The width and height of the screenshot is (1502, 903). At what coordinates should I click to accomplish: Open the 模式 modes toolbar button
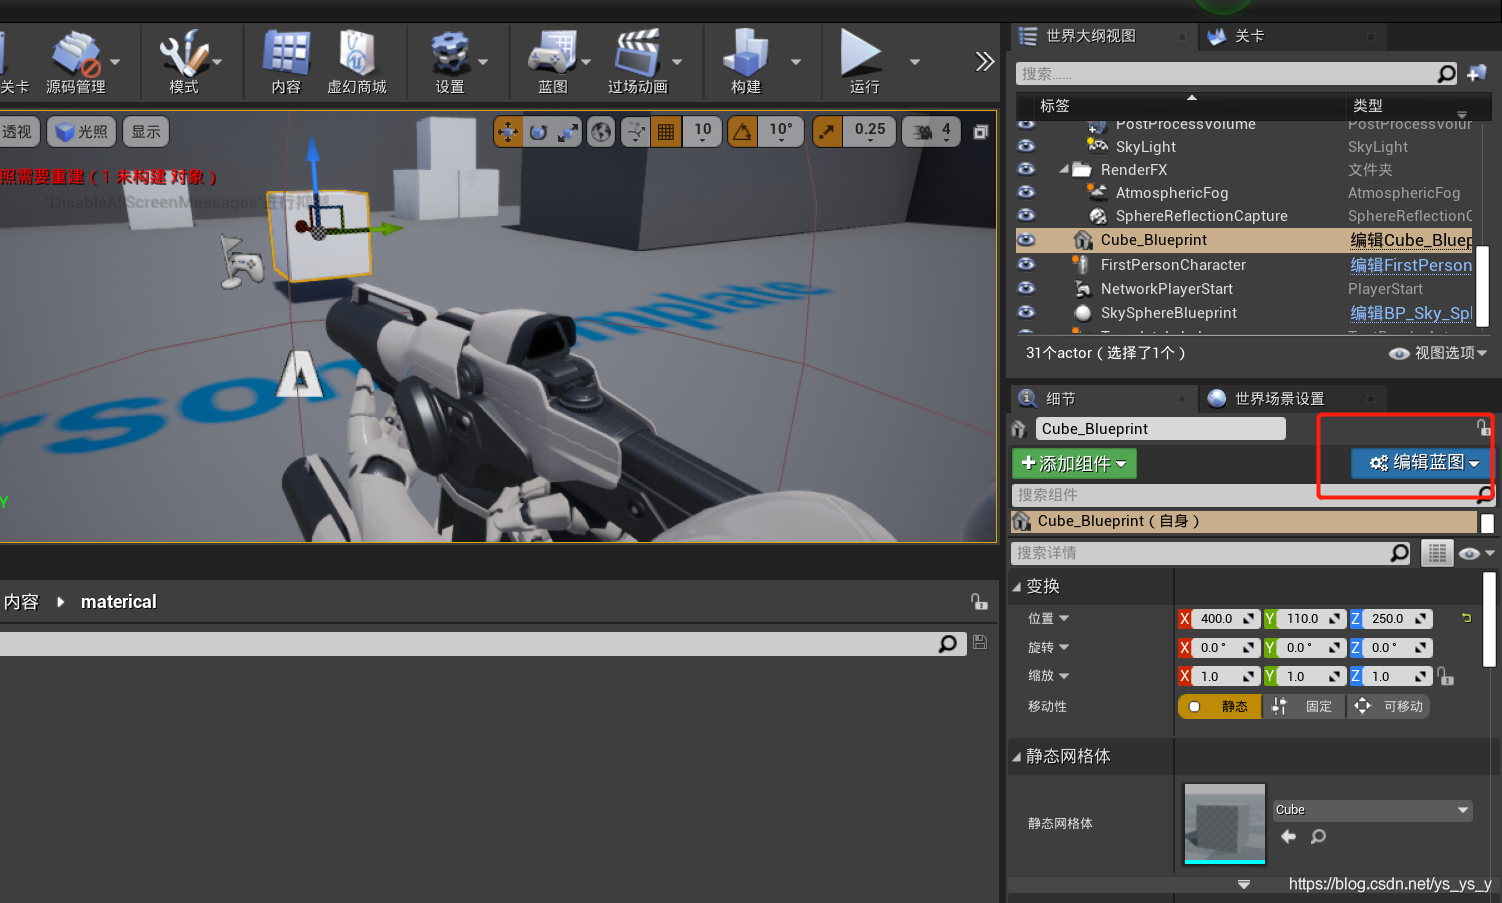tap(184, 62)
